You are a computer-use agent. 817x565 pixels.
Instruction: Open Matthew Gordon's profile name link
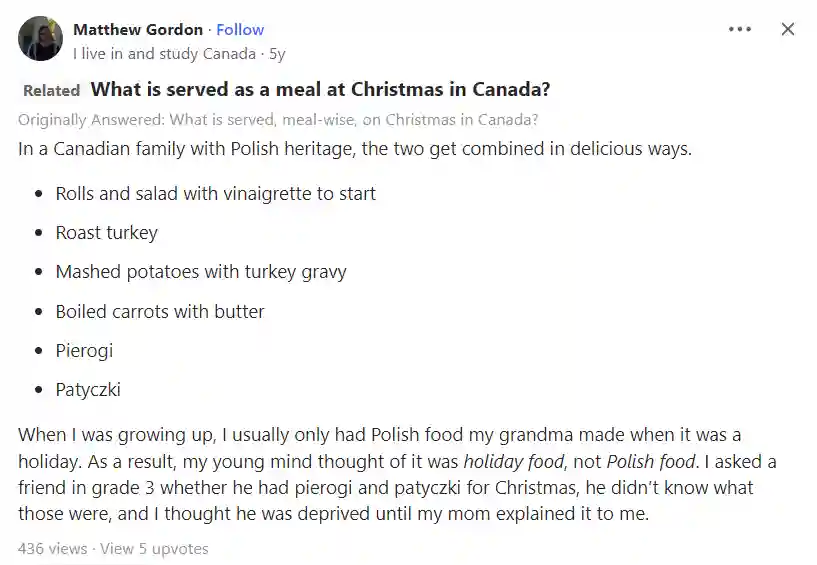point(138,30)
